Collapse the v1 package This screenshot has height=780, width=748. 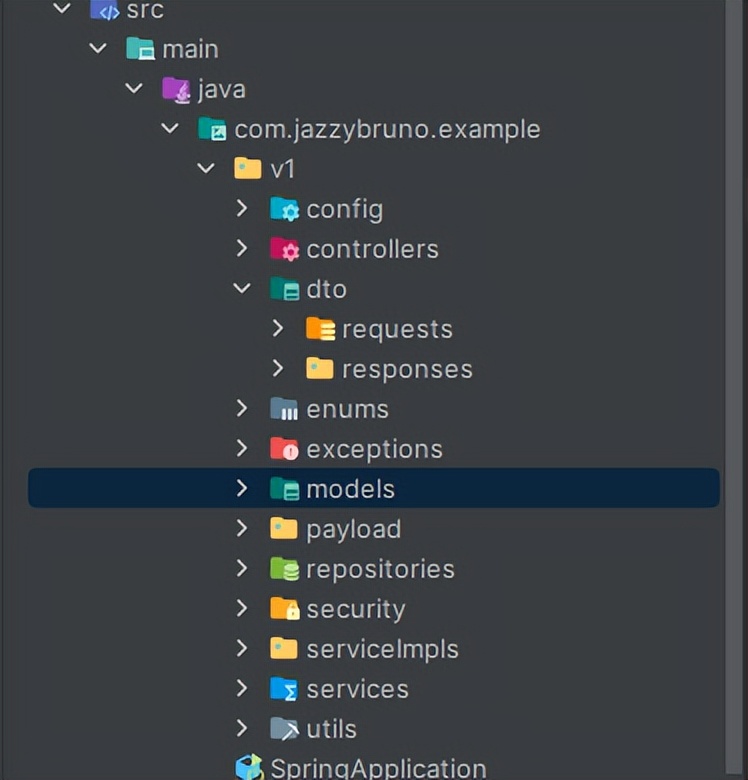(x=206, y=169)
